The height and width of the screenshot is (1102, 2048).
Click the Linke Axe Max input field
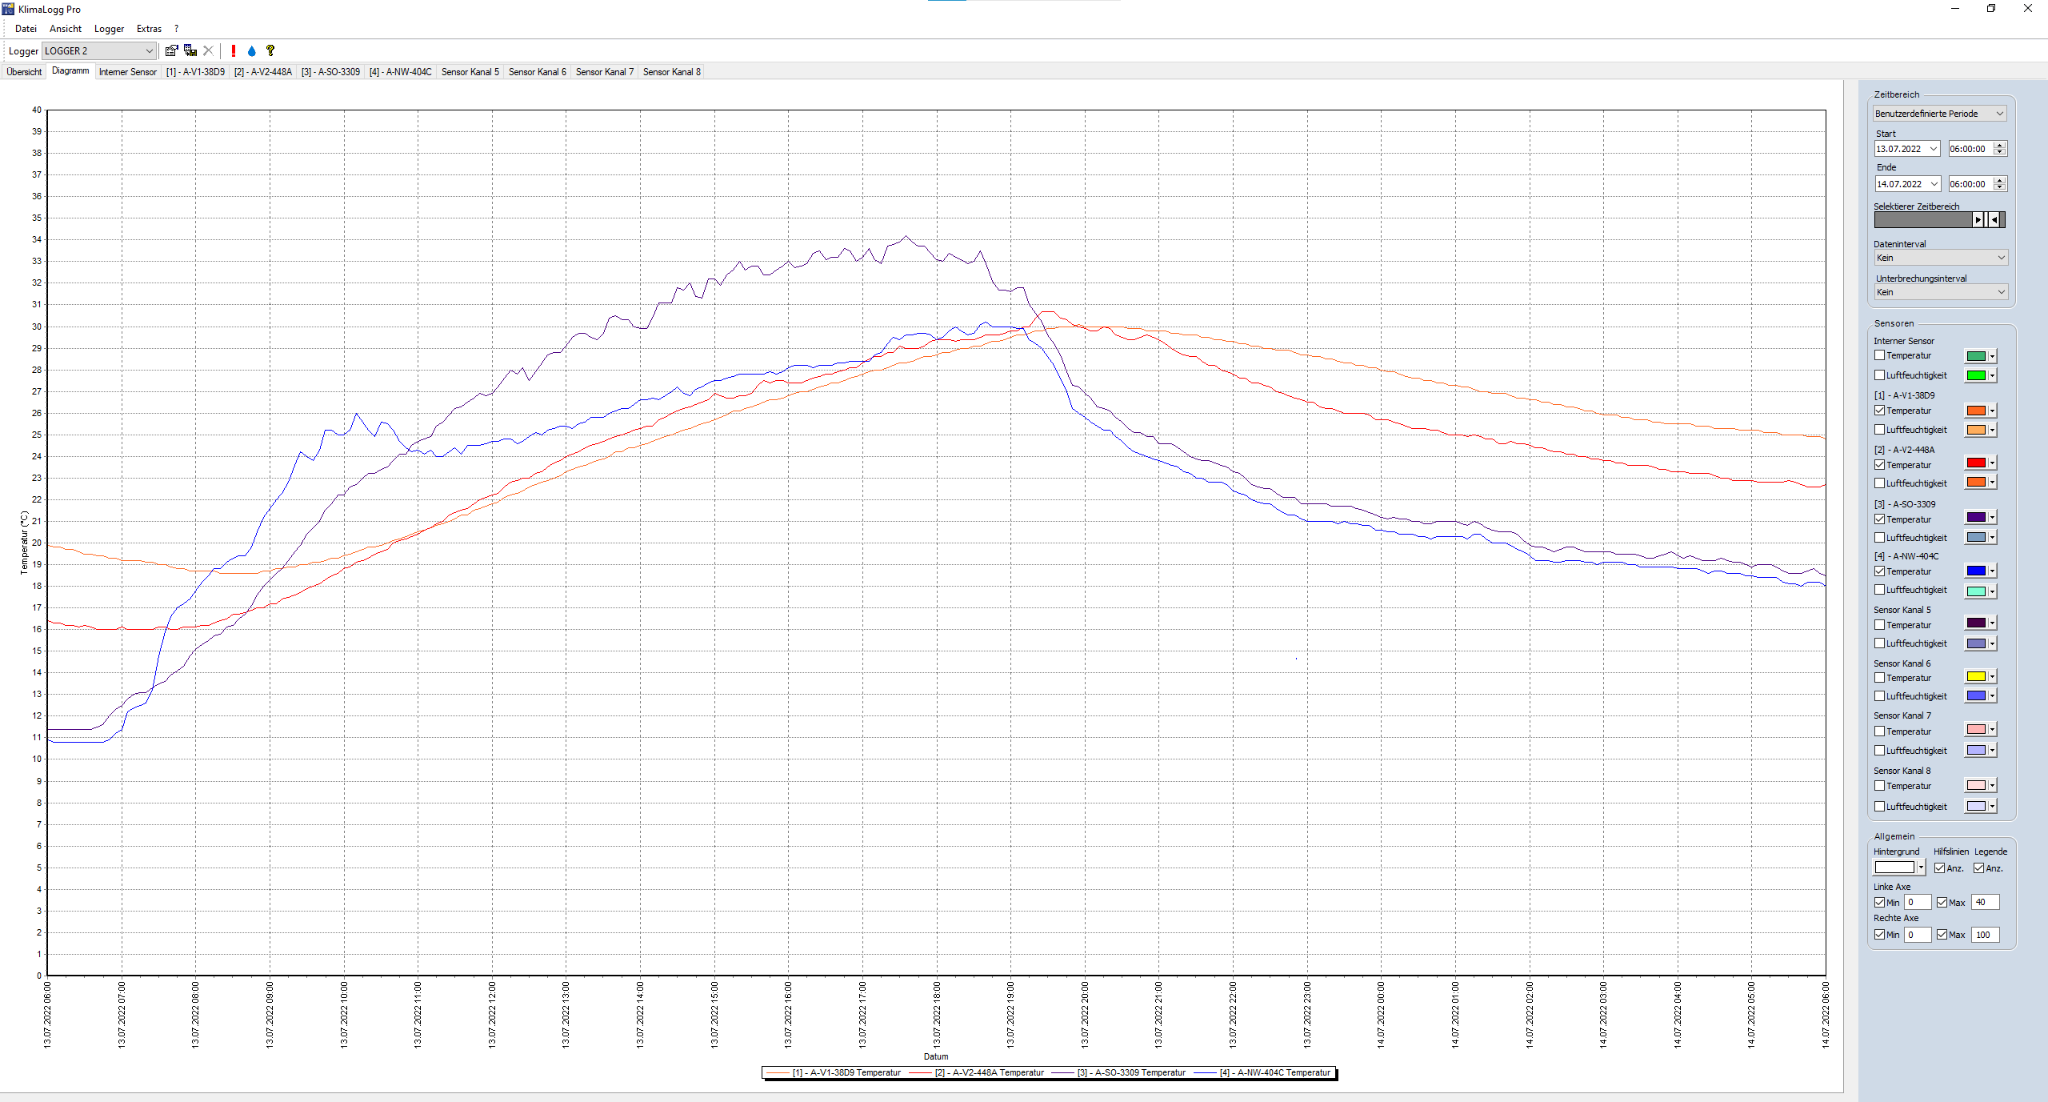(x=1984, y=902)
